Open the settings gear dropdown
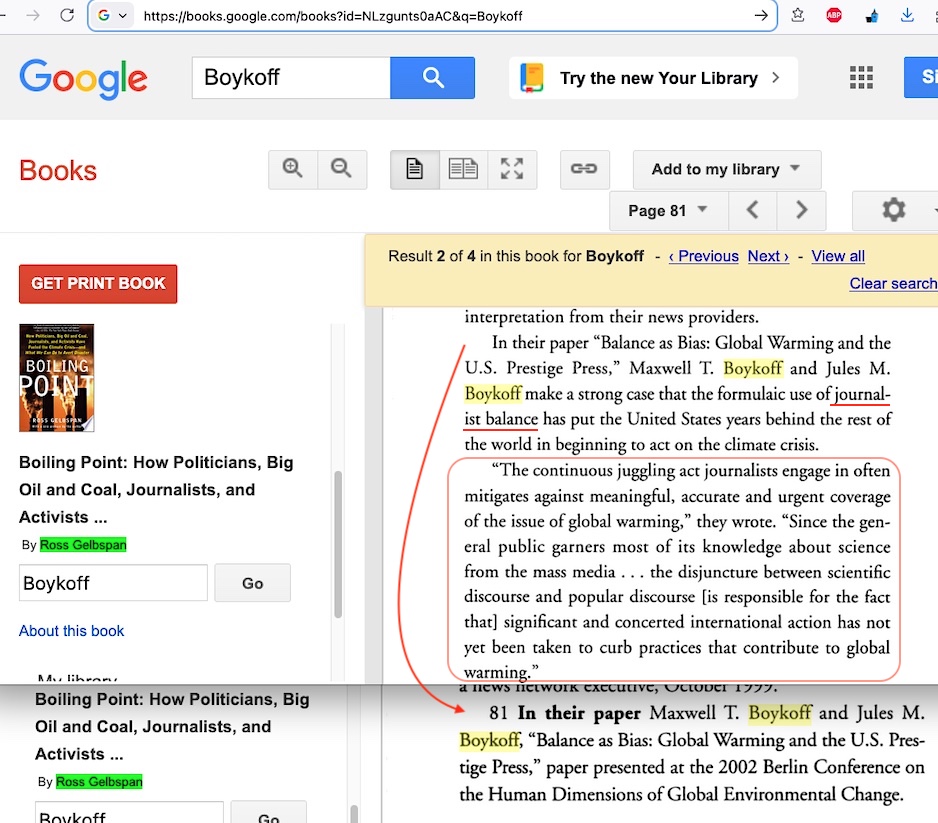The image size is (938, 823). [x=895, y=211]
